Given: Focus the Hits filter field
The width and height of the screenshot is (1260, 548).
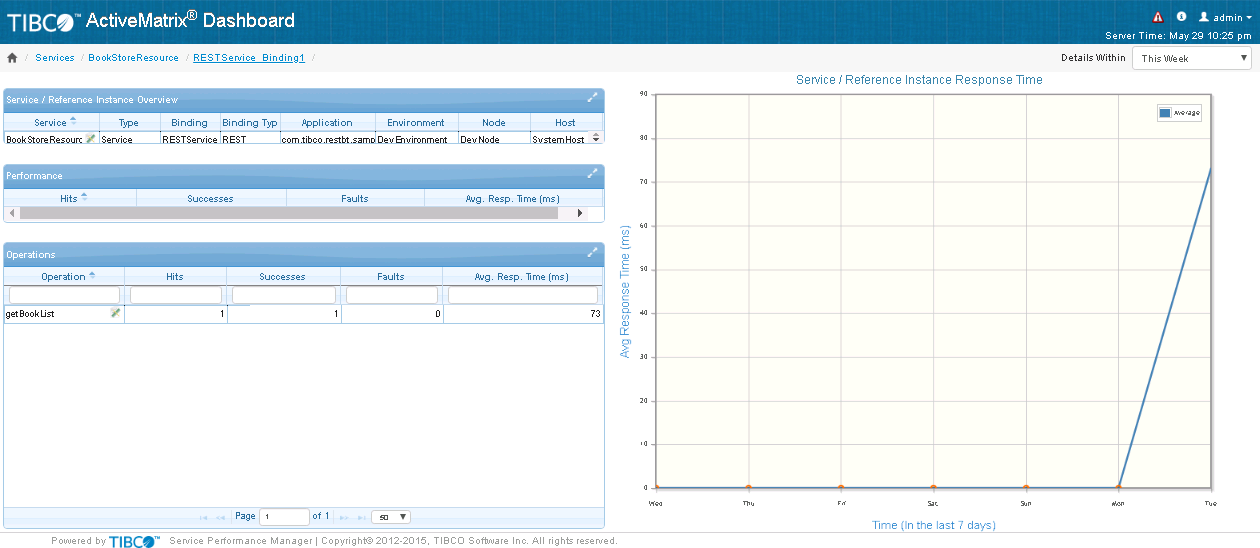Looking at the screenshot, I should (176, 295).
